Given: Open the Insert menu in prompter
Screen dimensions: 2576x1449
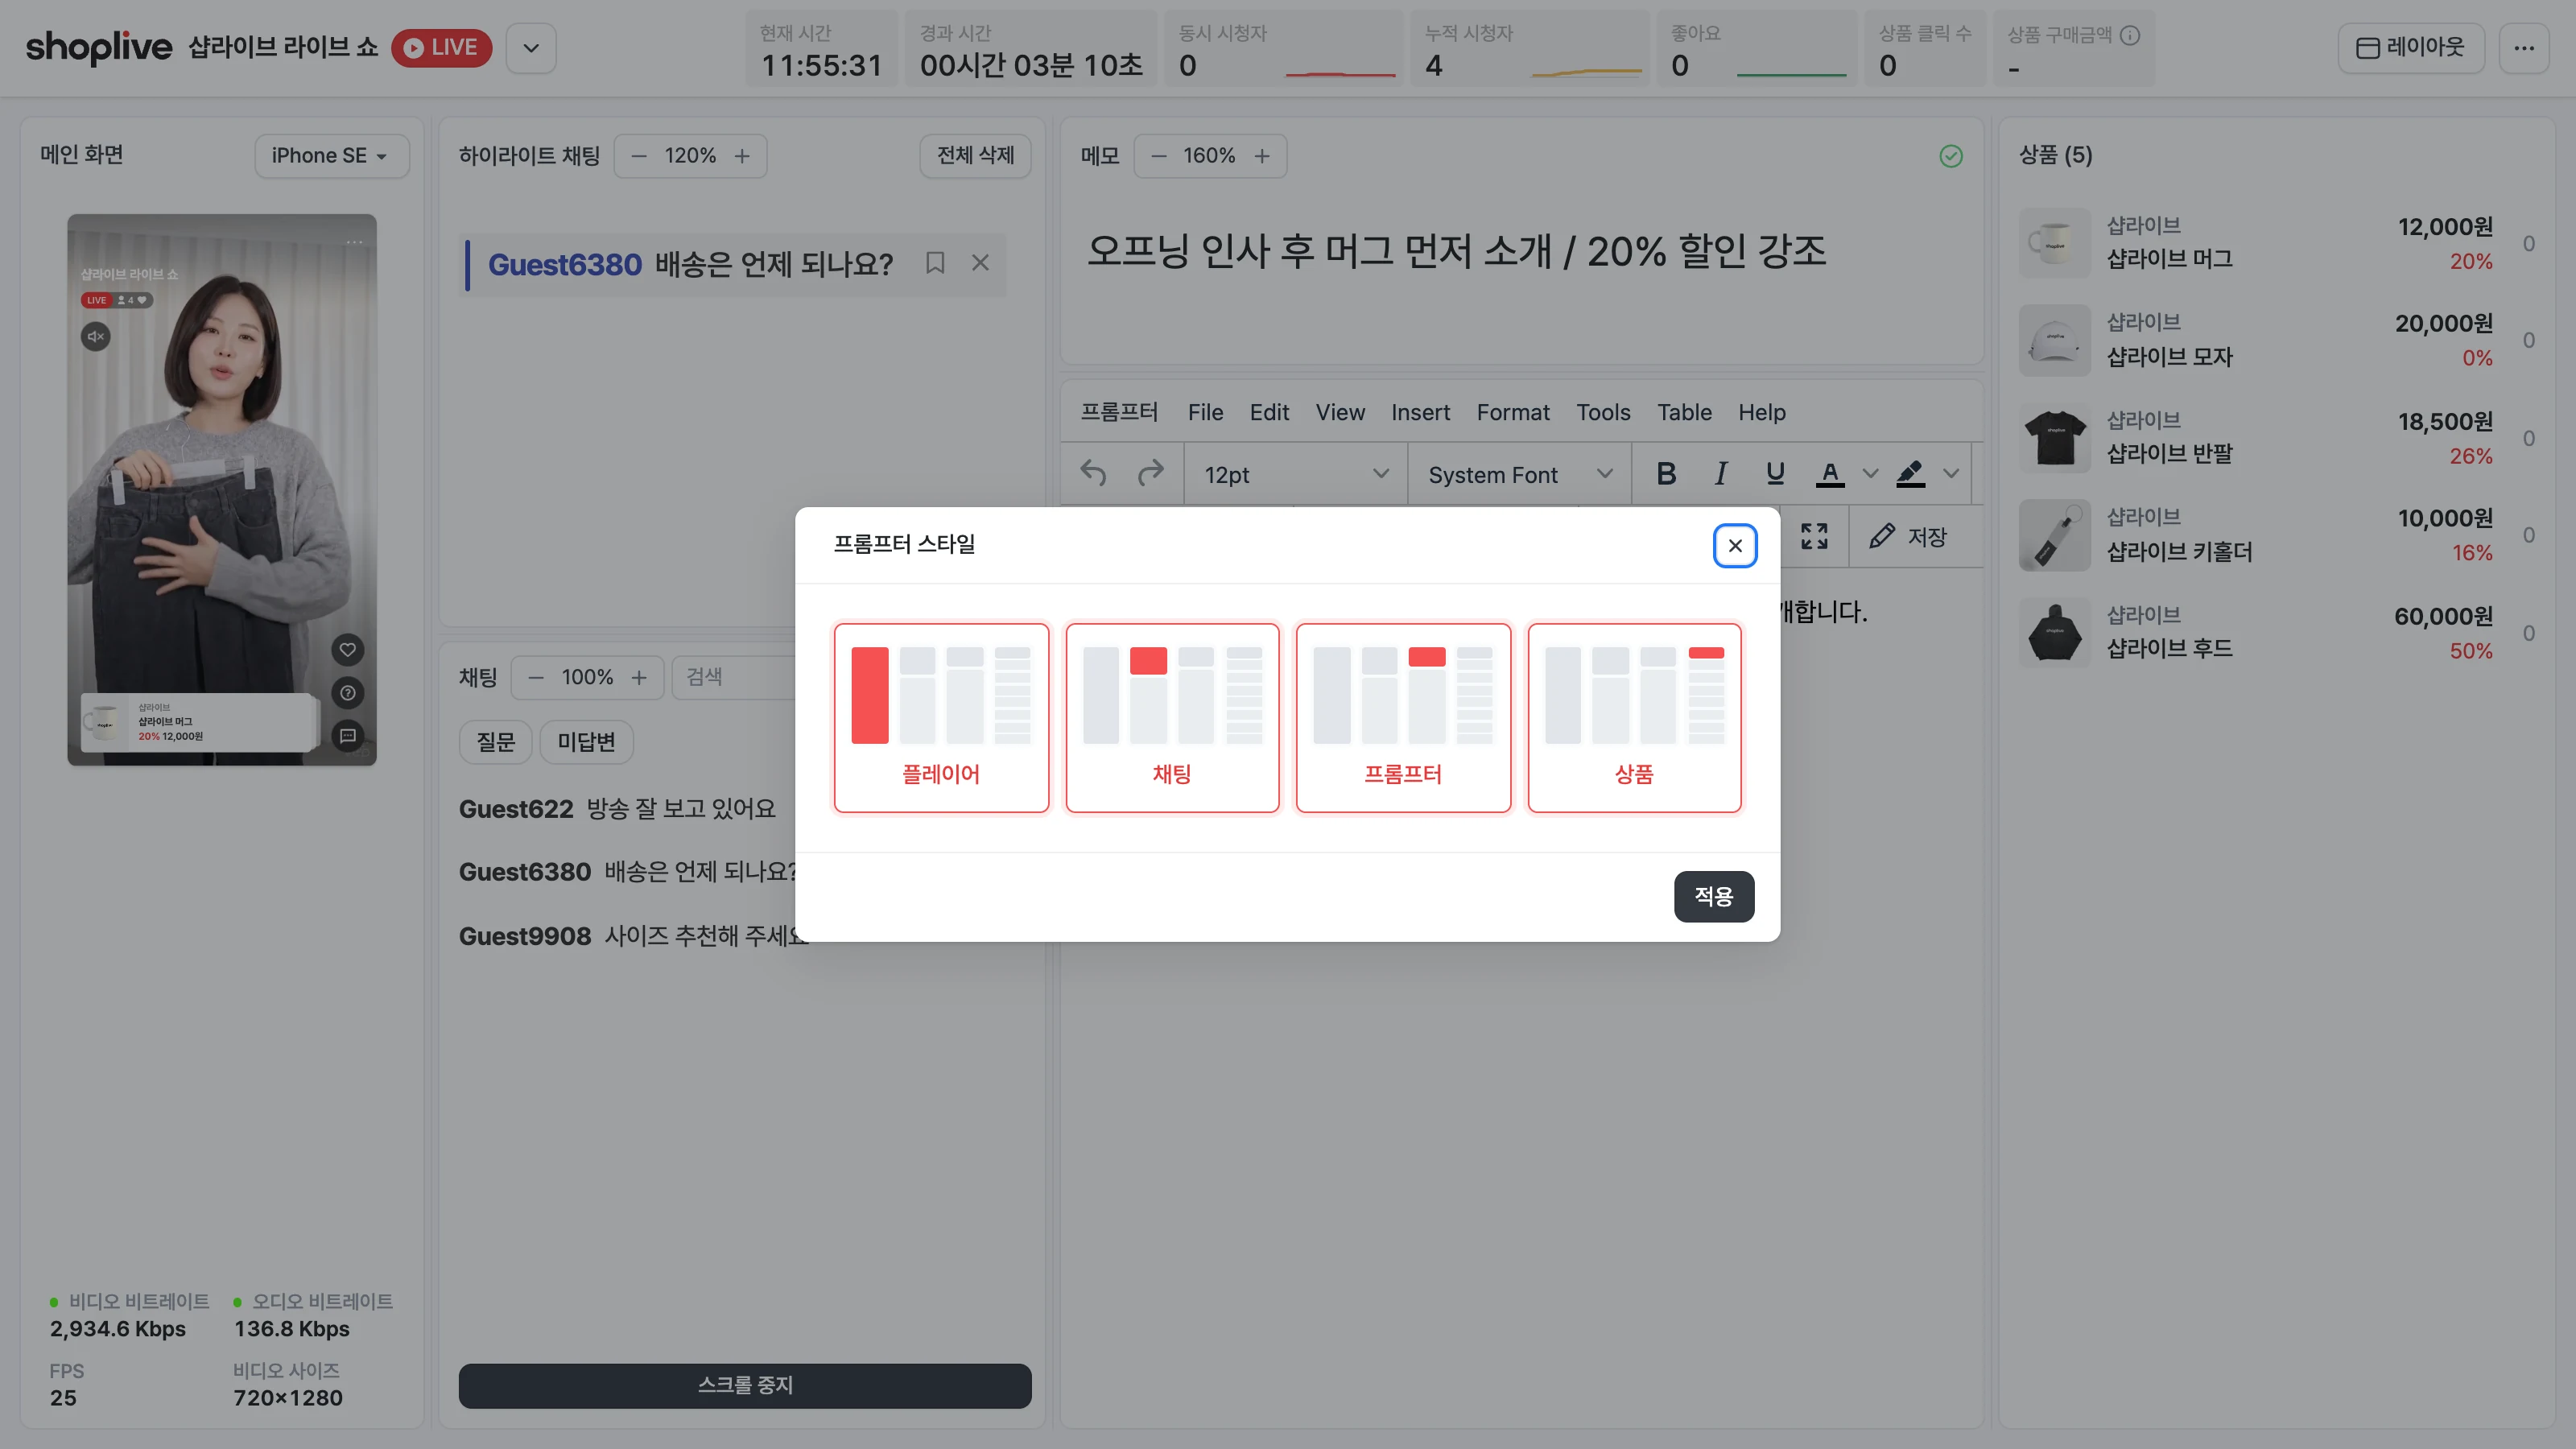Looking at the screenshot, I should [x=1420, y=412].
